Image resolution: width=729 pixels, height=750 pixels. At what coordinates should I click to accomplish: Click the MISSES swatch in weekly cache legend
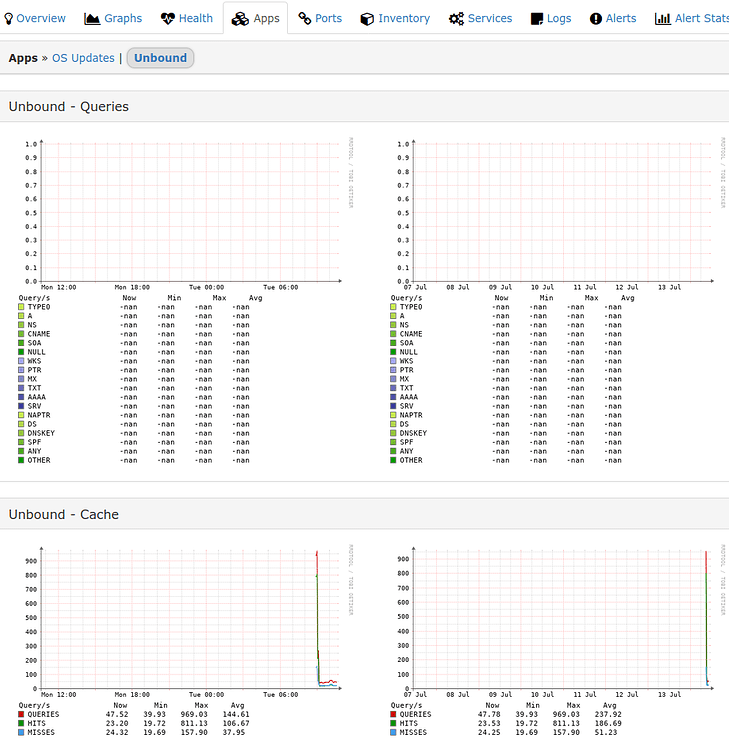393,732
